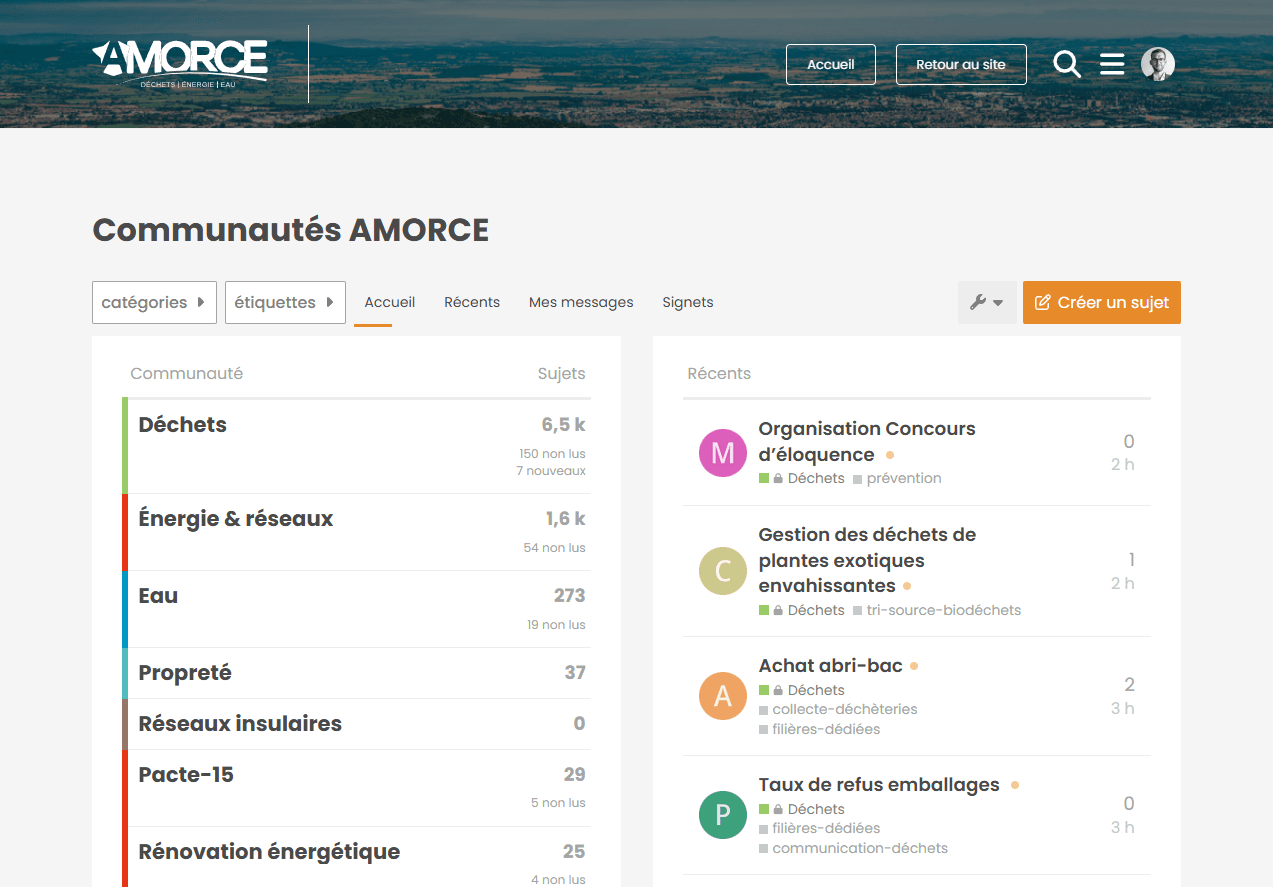Click the prévention tag
The width and height of the screenshot is (1273, 887).
coord(897,479)
